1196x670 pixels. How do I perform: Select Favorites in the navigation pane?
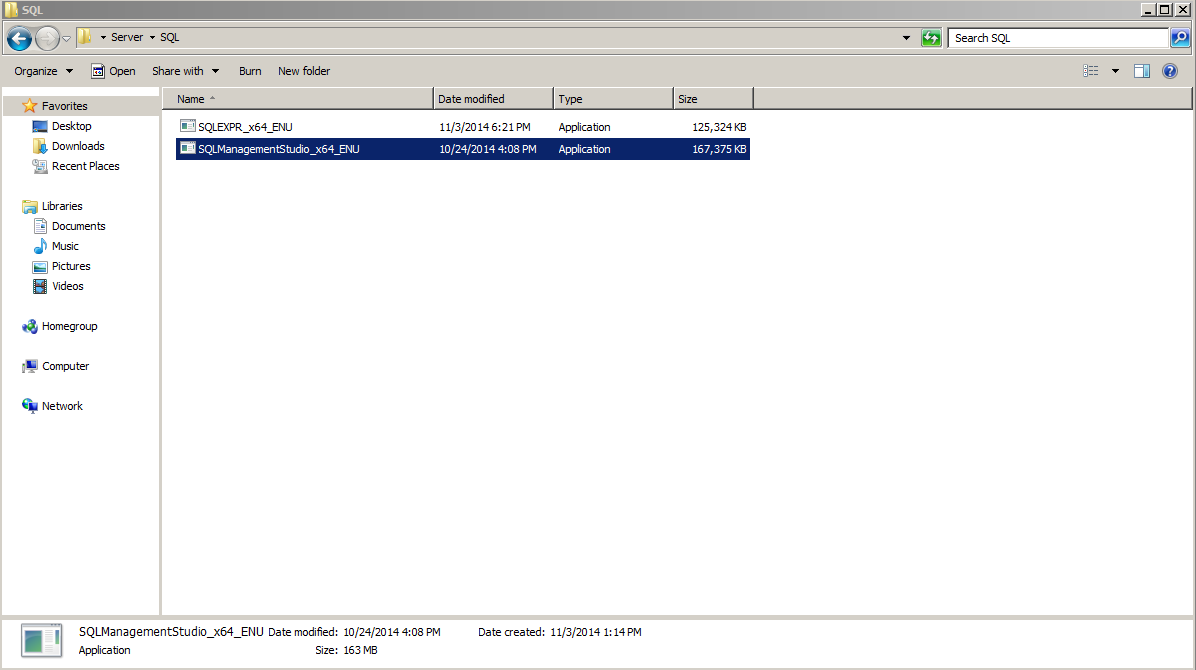pos(64,106)
